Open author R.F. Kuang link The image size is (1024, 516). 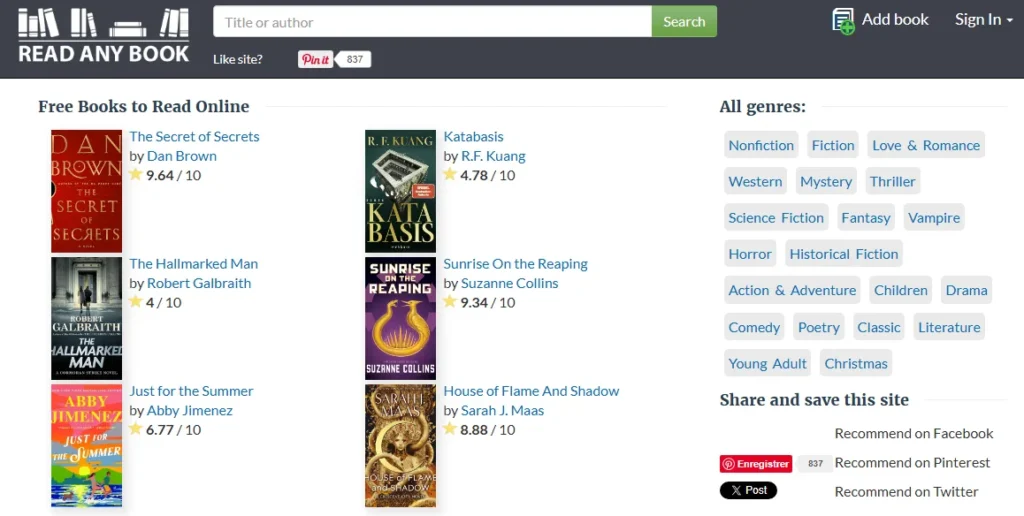coord(493,156)
